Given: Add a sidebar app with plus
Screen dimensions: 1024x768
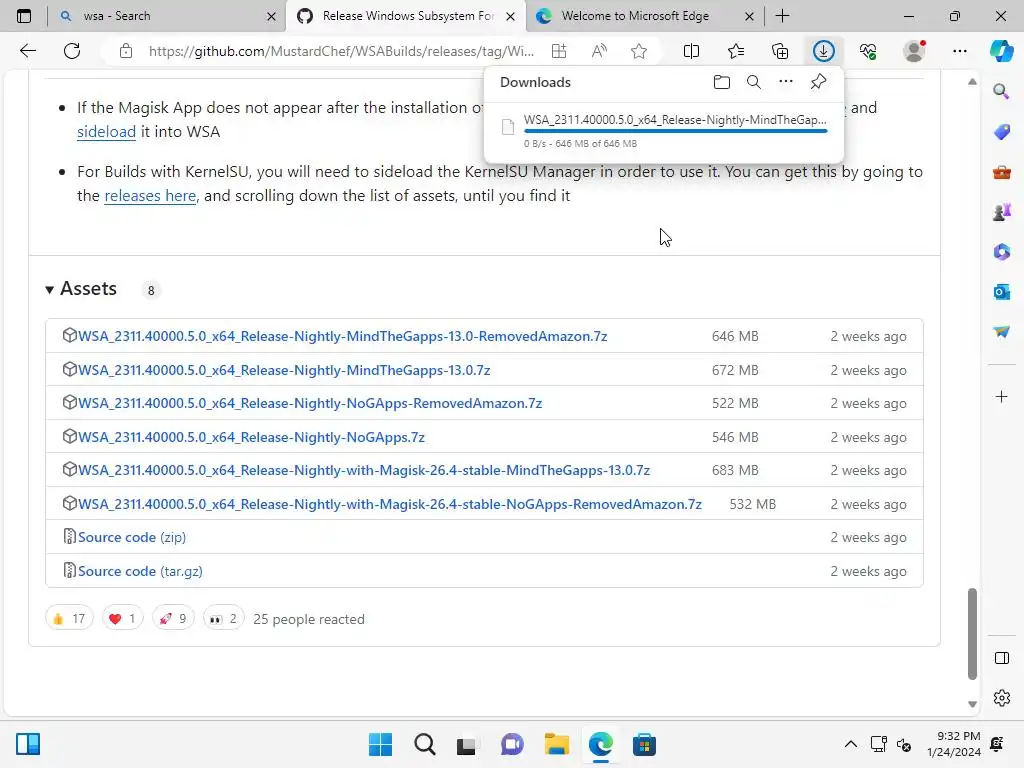Looking at the screenshot, I should [1001, 396].
